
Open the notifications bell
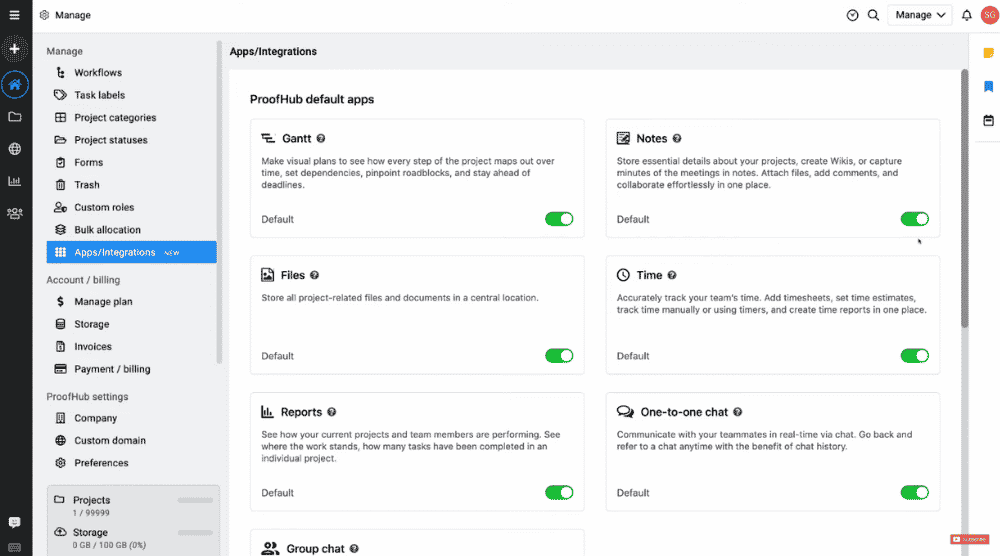pos(967,15)
